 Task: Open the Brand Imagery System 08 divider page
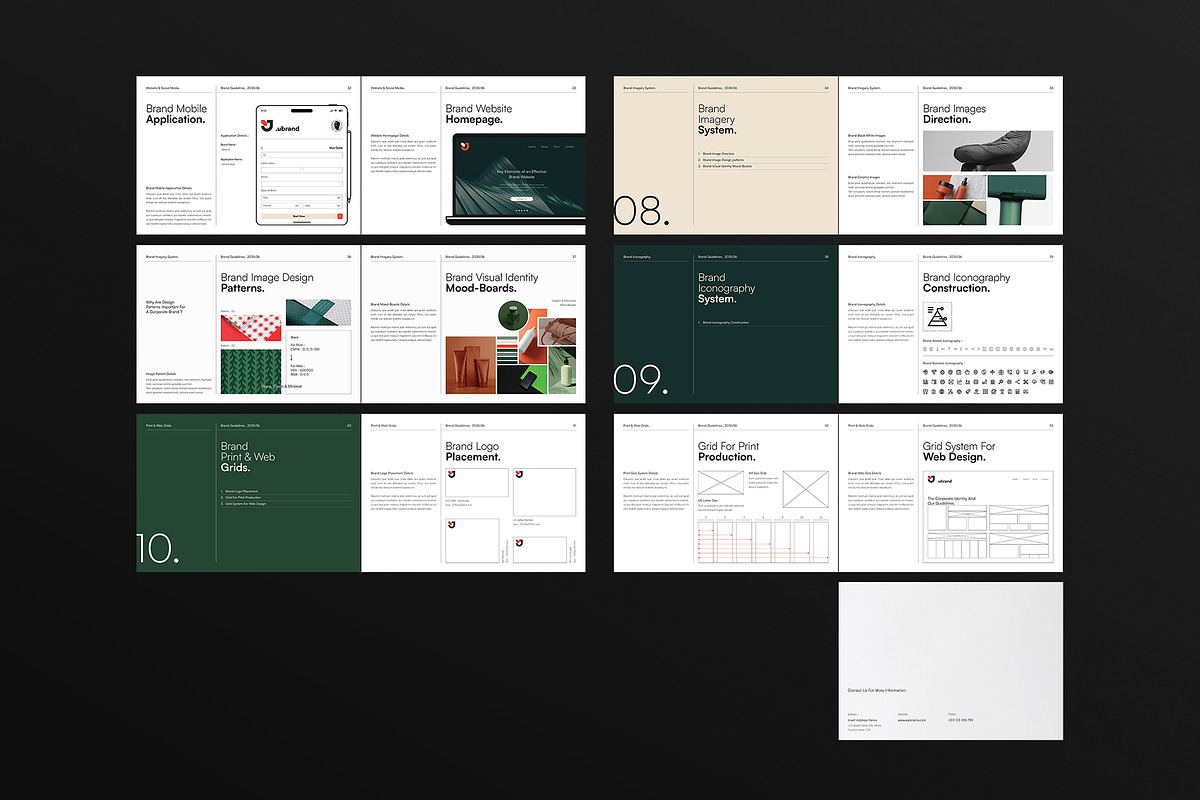pyautogui.click(x=726, y=156)
